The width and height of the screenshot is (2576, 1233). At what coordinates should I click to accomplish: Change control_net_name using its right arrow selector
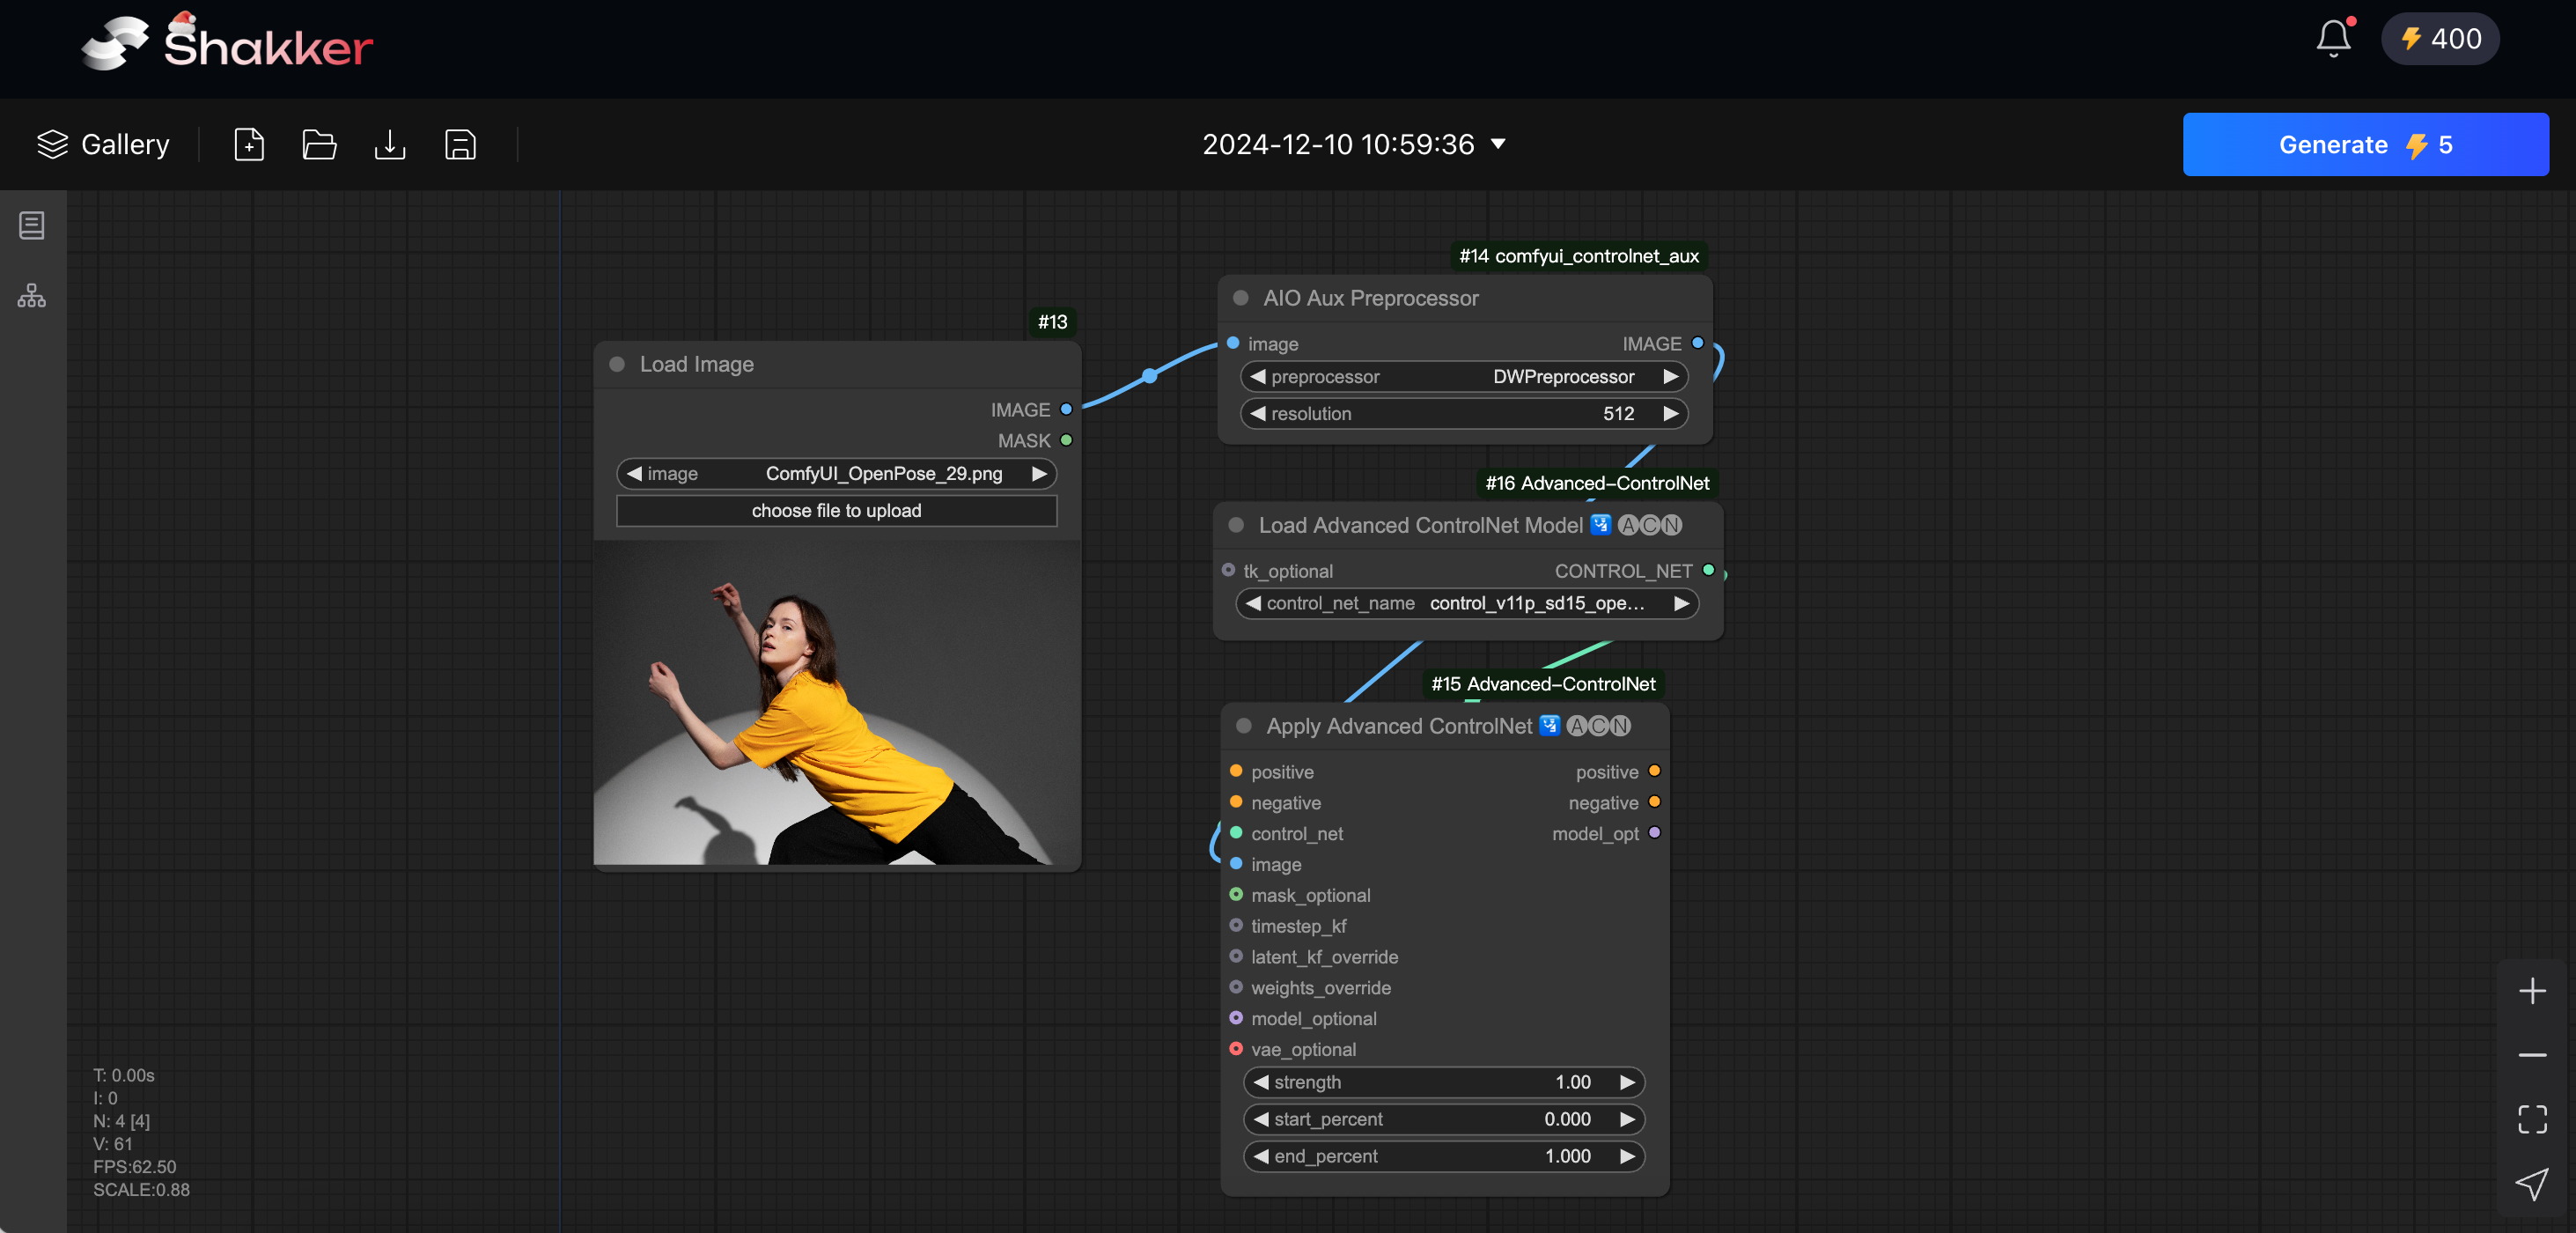click(1681, 603)
